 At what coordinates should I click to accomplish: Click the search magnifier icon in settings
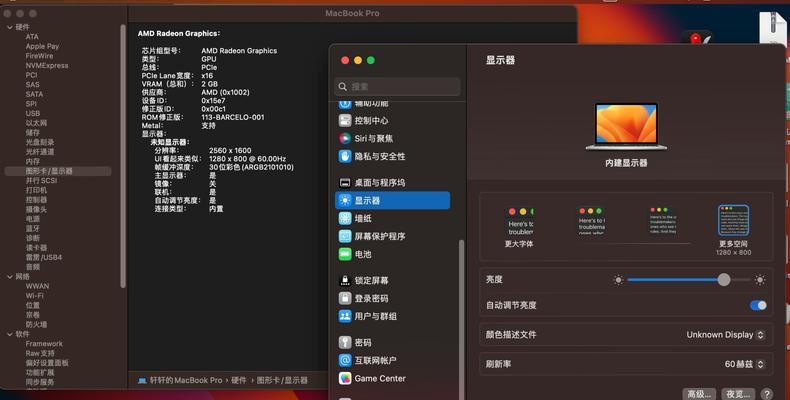click(x=343, y=87)
